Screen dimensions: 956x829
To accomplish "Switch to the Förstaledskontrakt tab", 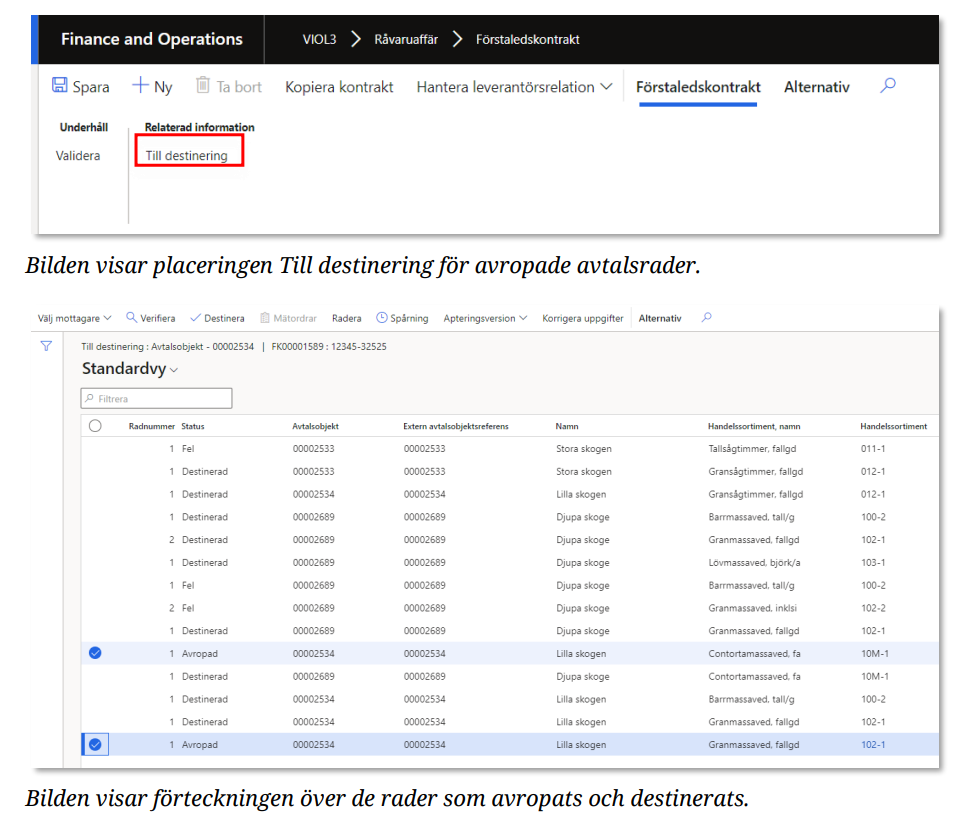I will [698, 87].
